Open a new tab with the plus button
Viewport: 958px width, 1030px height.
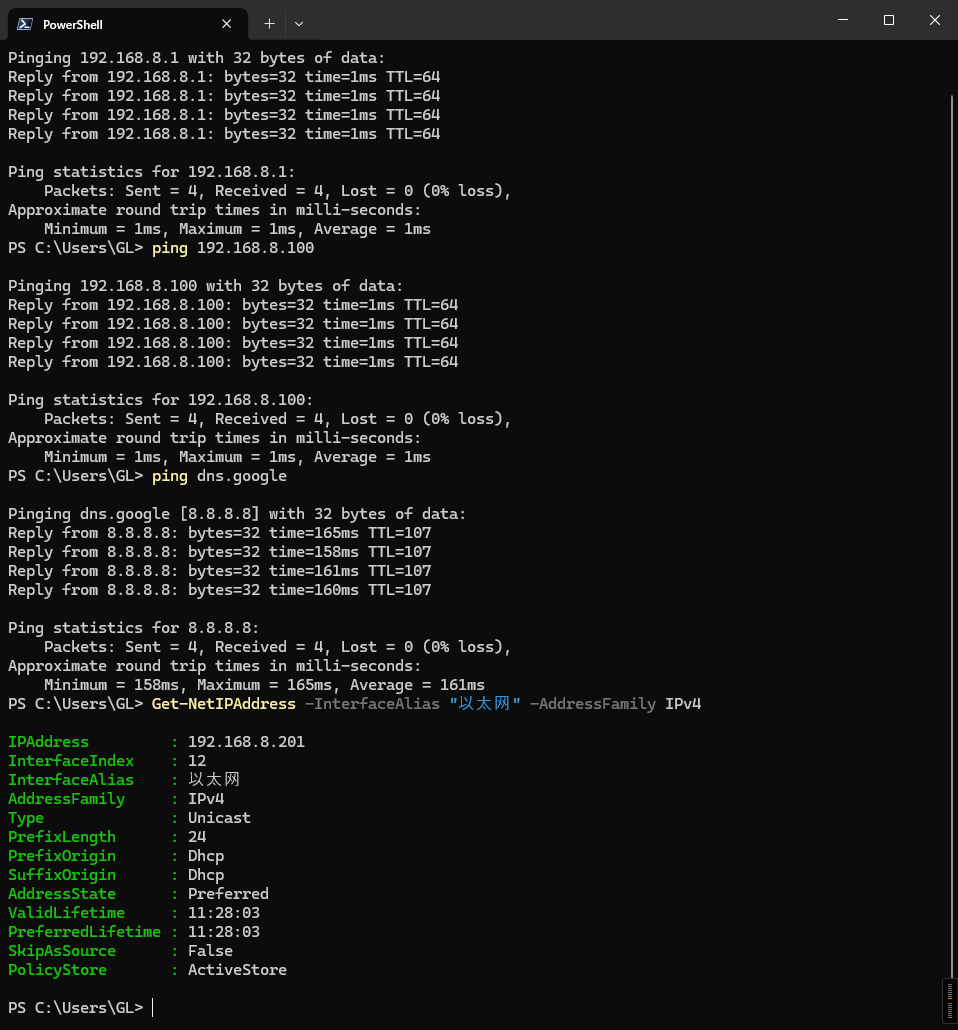[x=269, y=23]
